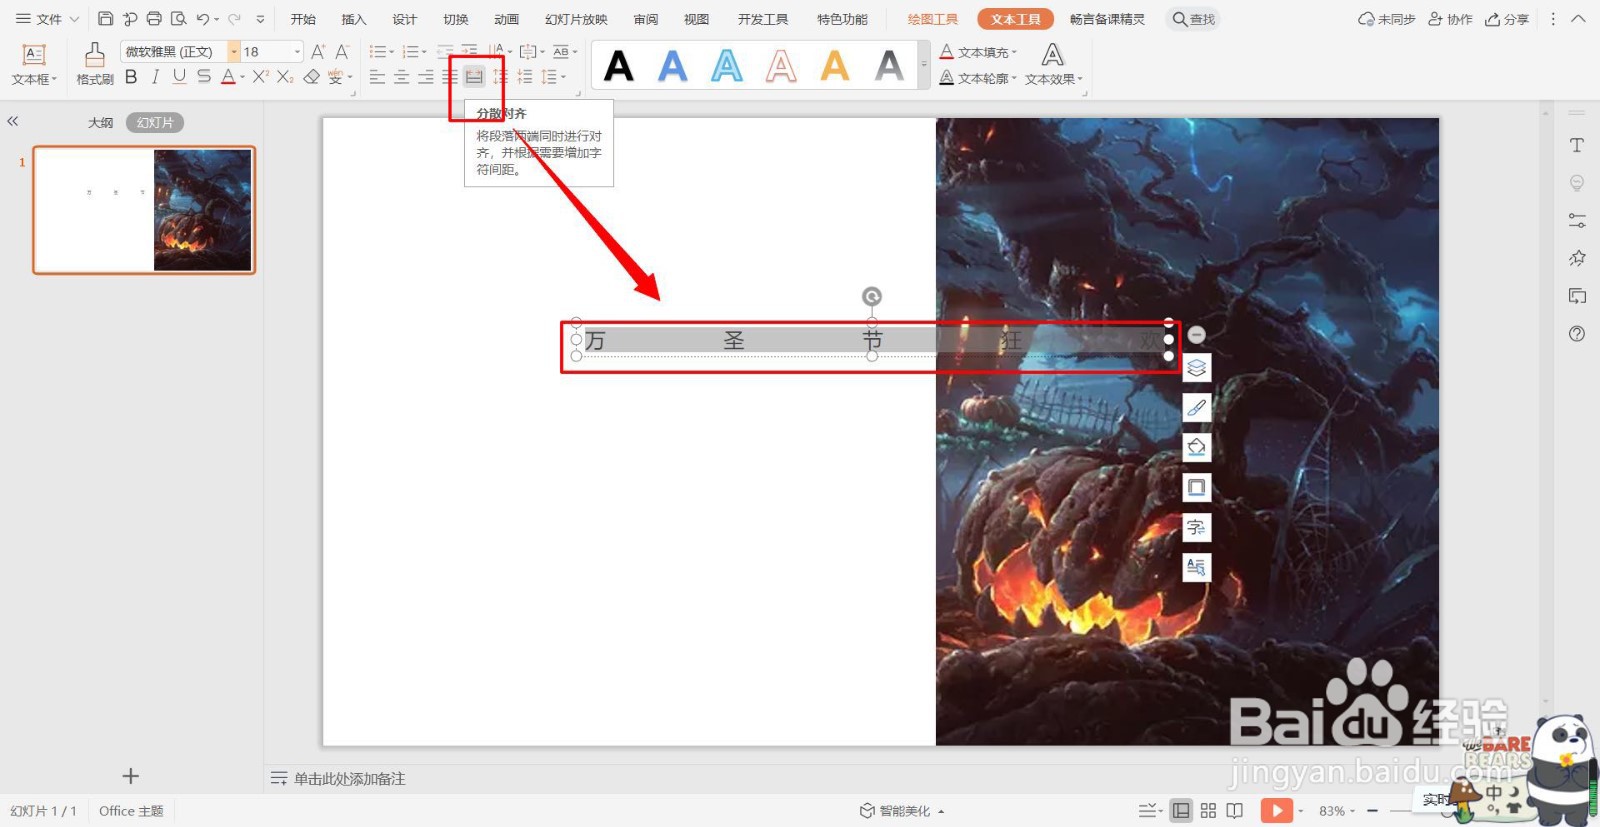Screen dimensions: 1600x827
Task: Select the blue filled A text style
Action: (673, 66)
